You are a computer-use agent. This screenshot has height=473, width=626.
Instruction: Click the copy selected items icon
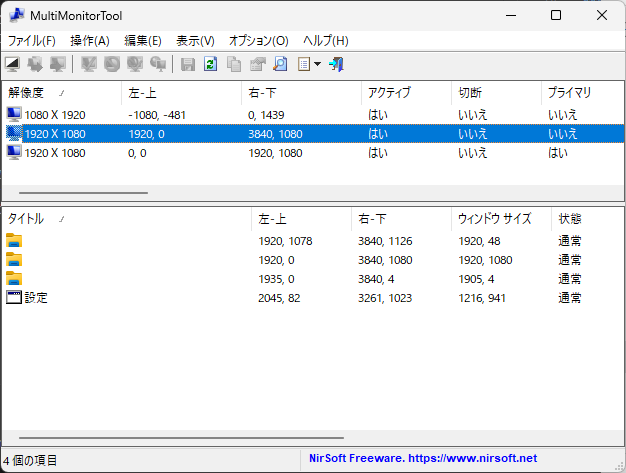234,64
